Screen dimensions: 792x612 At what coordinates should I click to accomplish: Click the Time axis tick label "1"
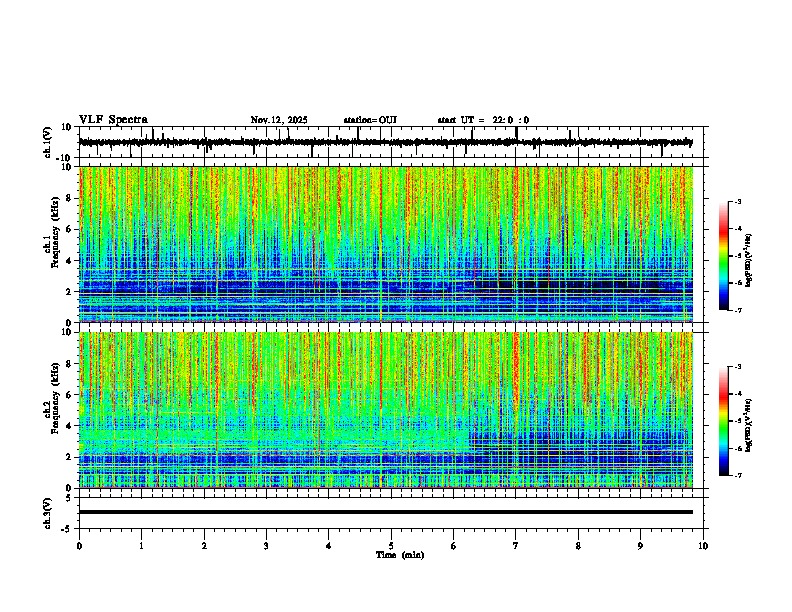coord(141,546)
